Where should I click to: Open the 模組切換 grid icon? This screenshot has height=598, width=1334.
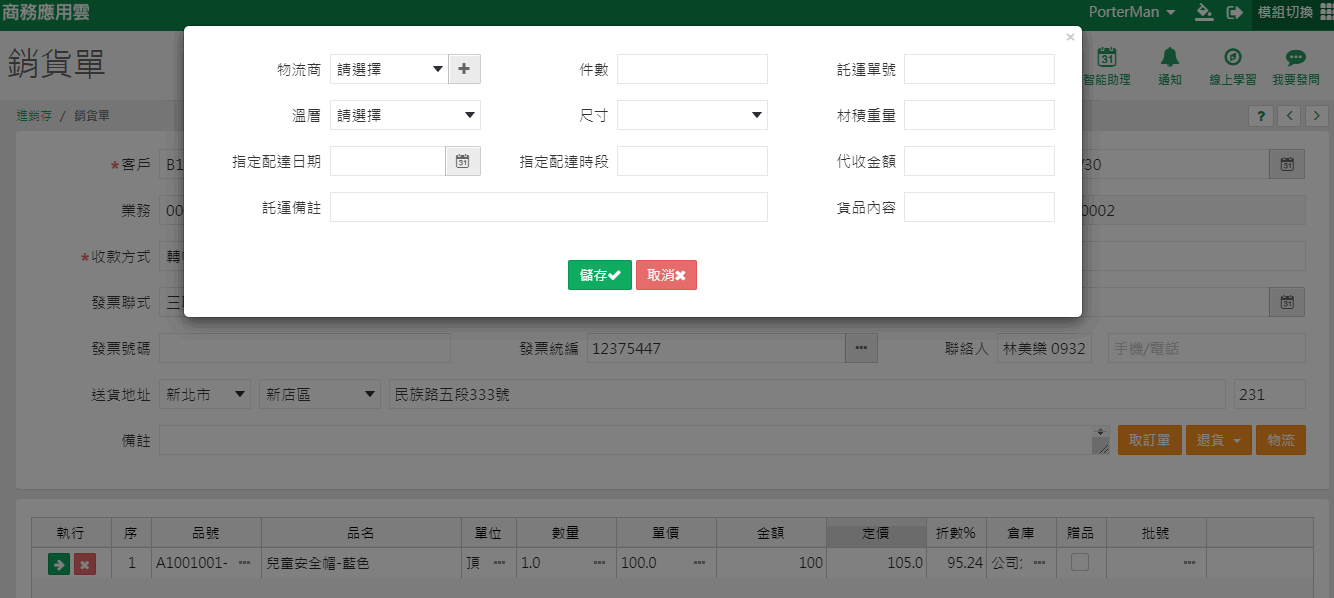coord(1326,12)
